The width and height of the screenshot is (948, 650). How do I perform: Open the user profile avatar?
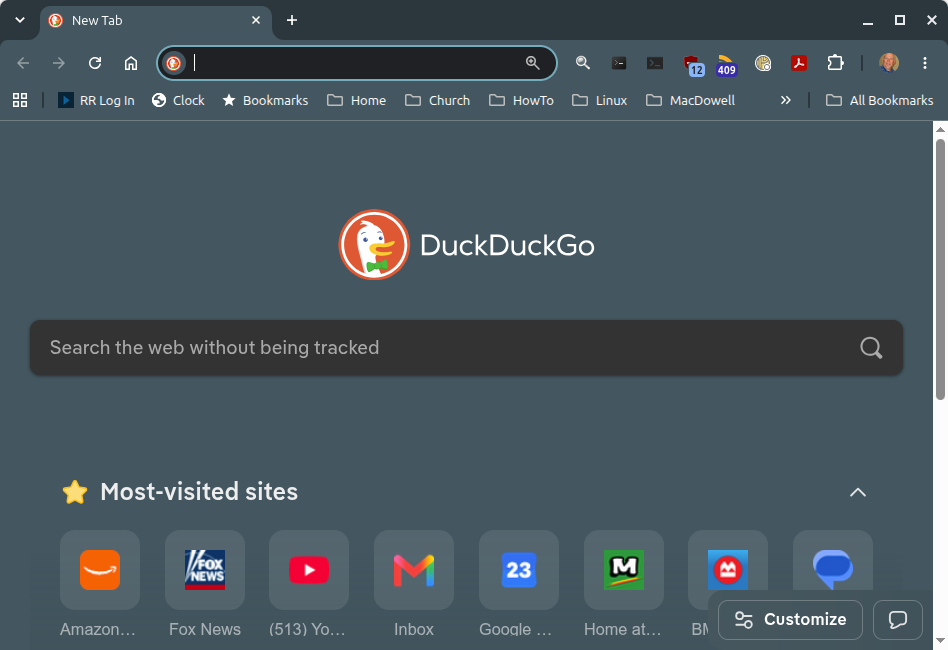[x=889, y=63]
